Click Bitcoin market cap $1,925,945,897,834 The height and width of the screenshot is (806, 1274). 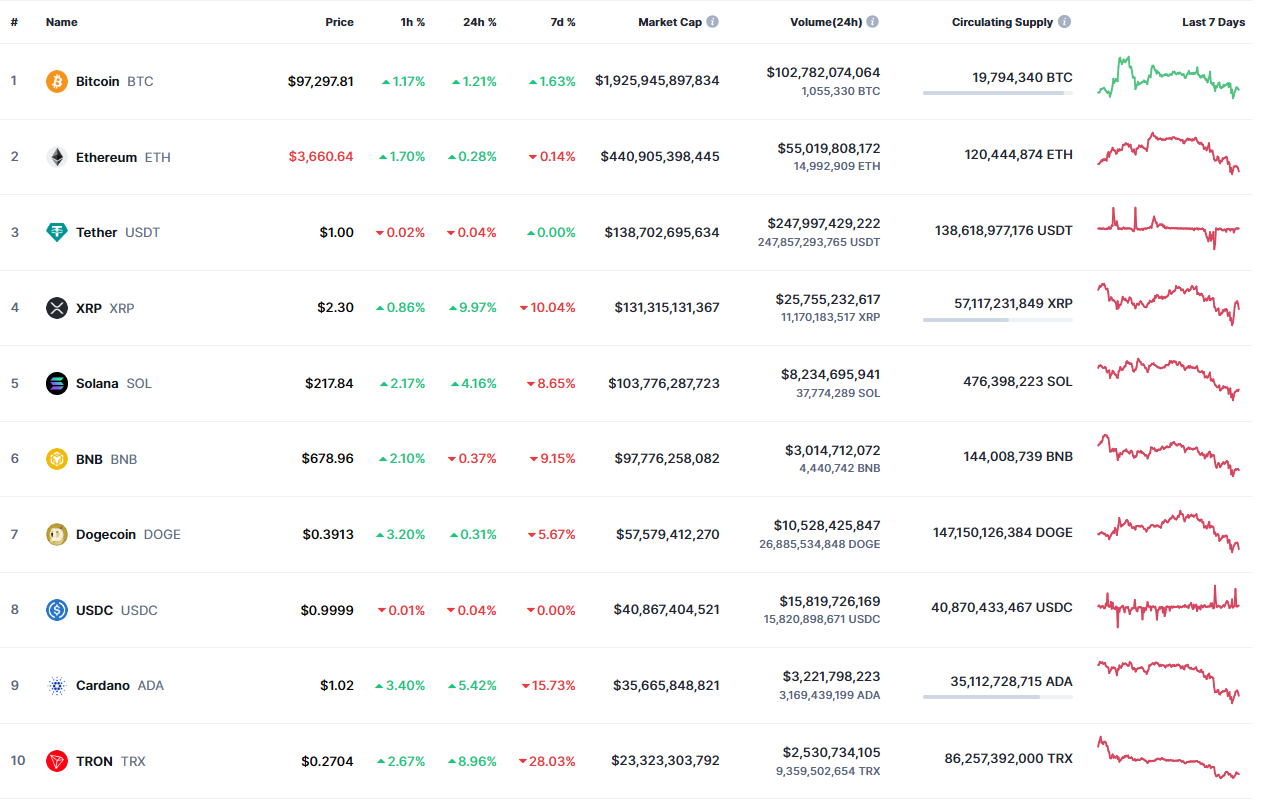tap(657, 80)
